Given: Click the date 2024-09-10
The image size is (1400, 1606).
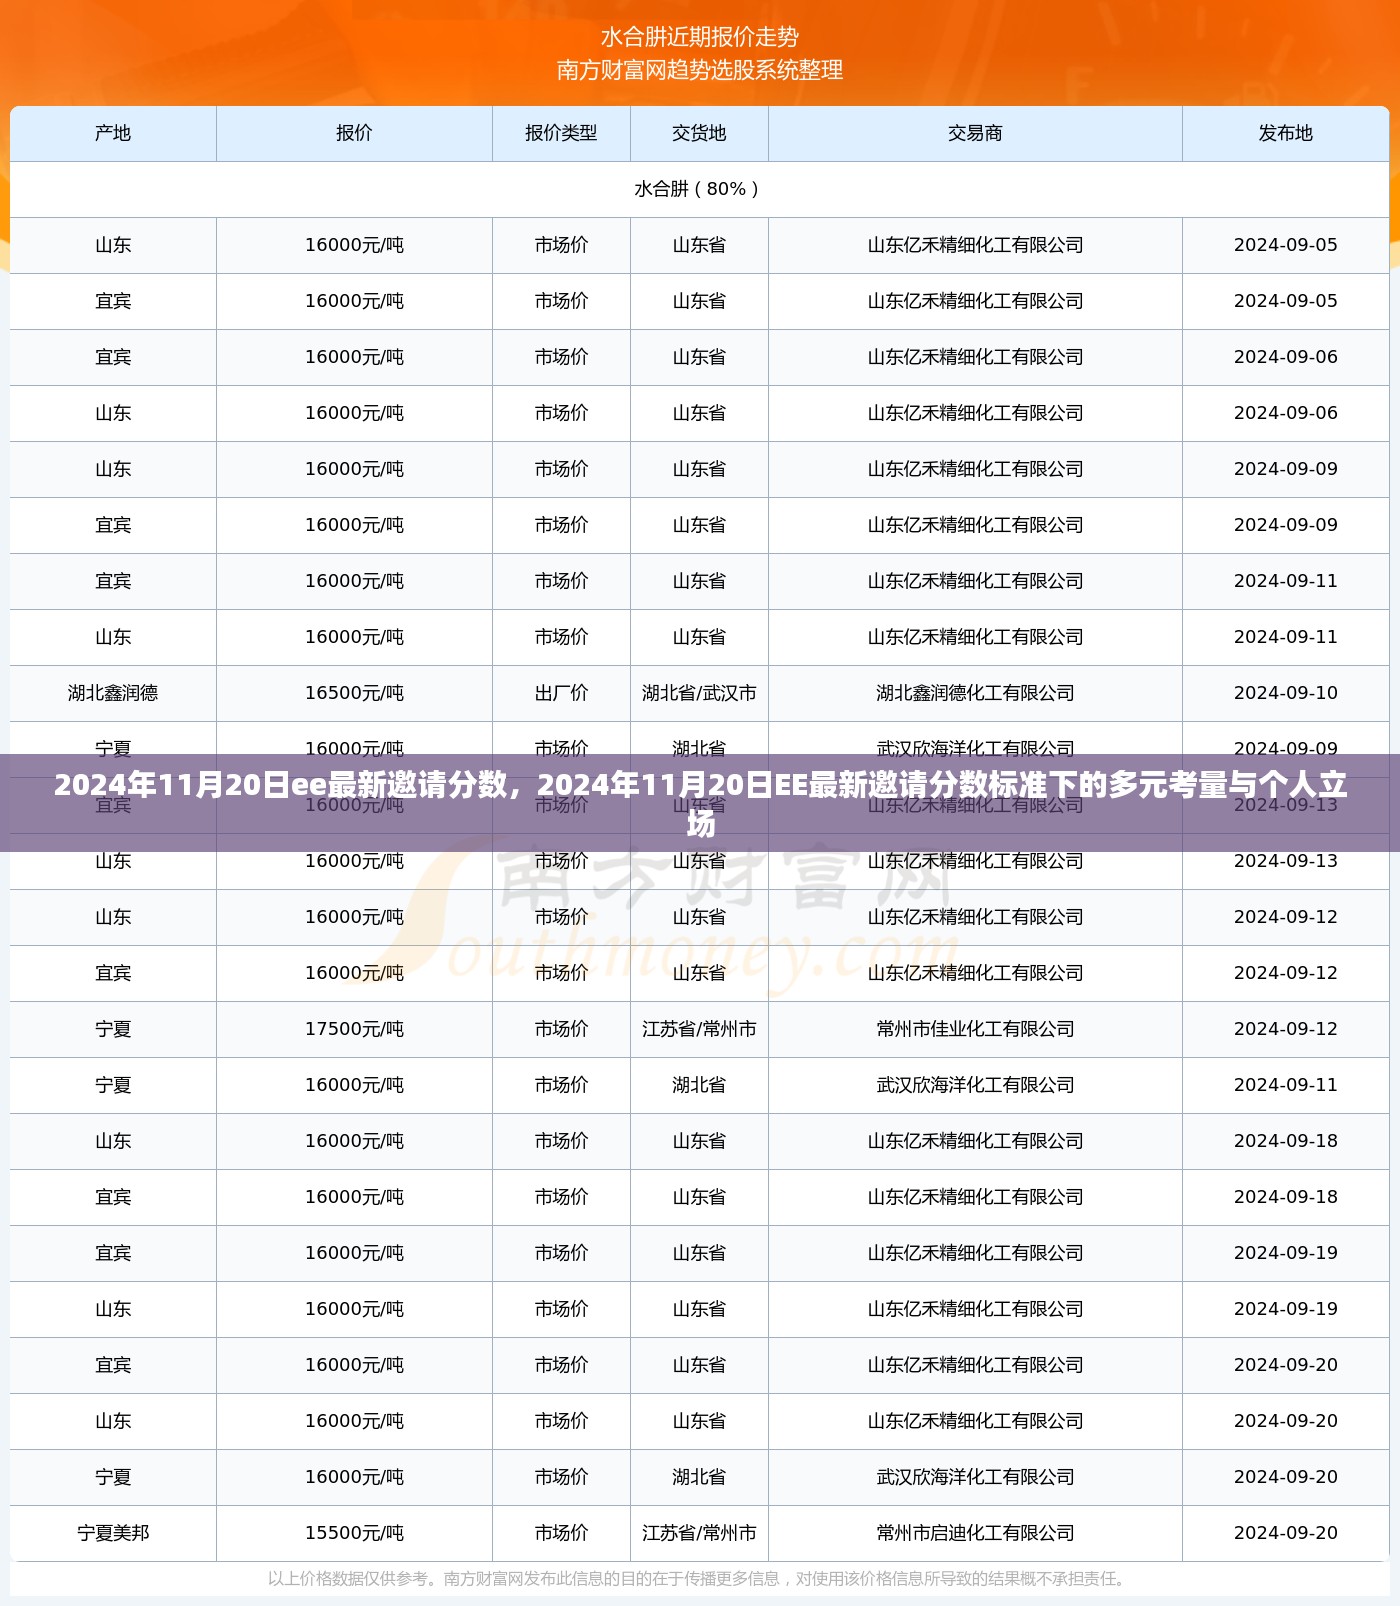Looking at the screenshot, I should pos(1285,693).
